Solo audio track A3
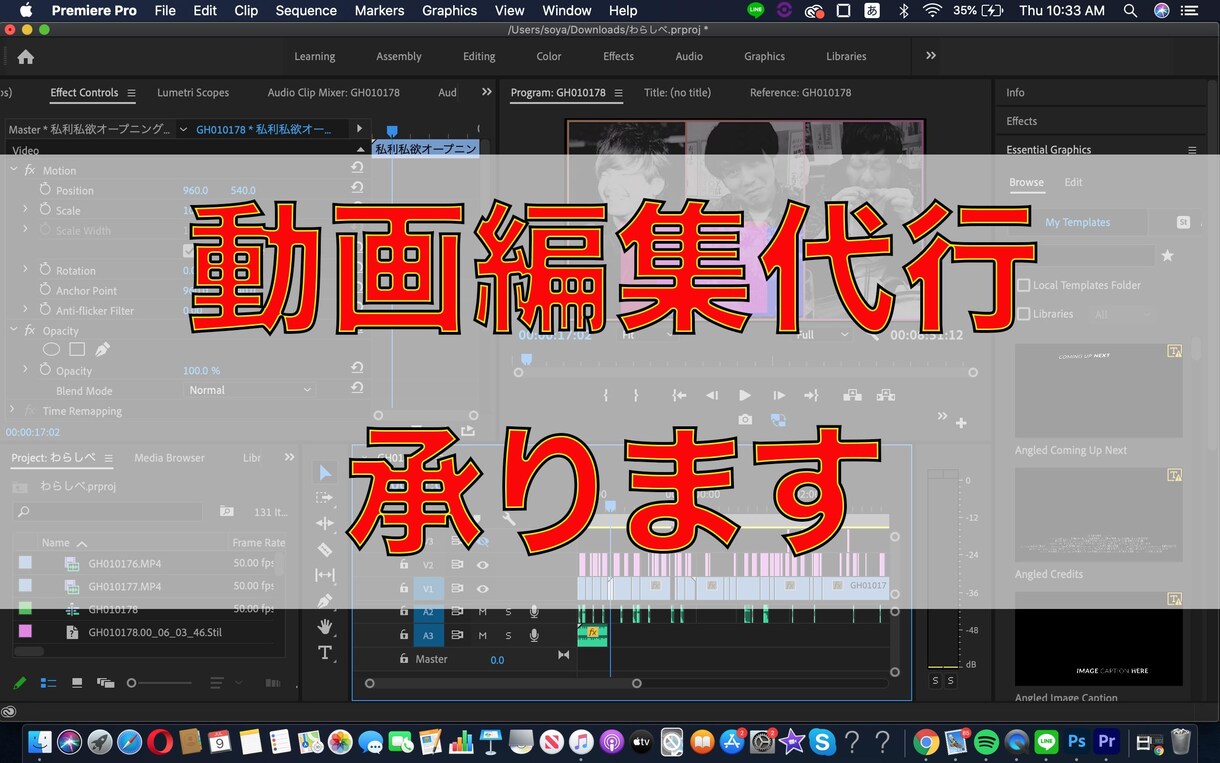 click(508, 635)
